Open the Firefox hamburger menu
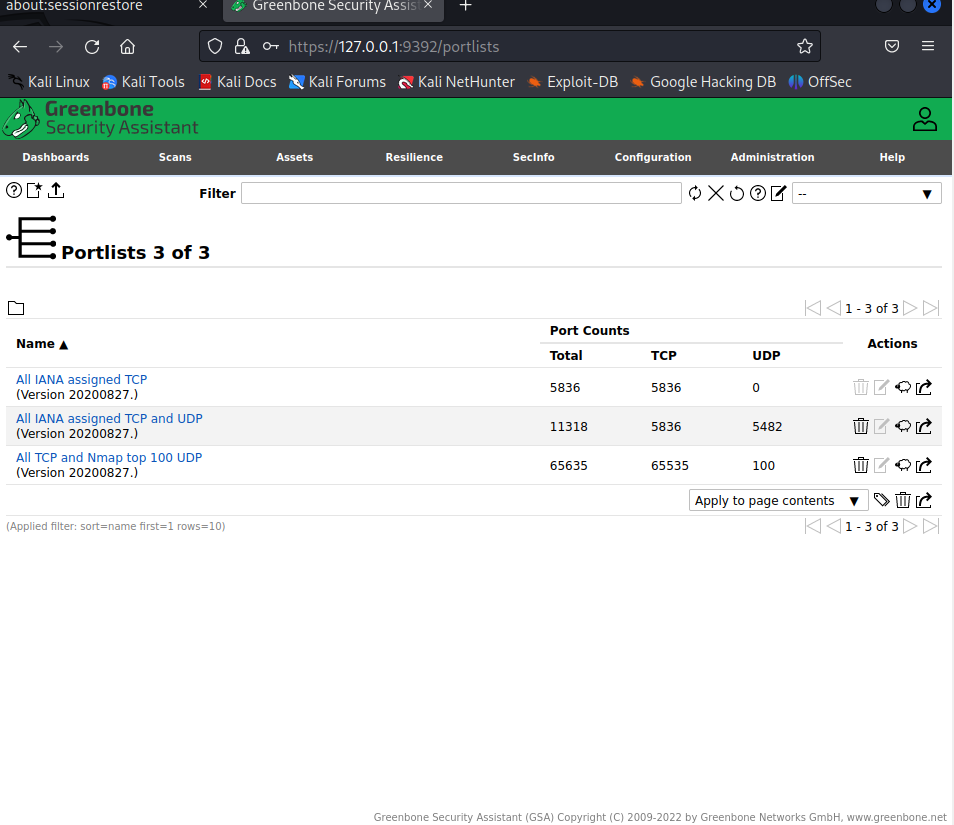This screenshot has width=954, height=825. (x=927, y=46)
